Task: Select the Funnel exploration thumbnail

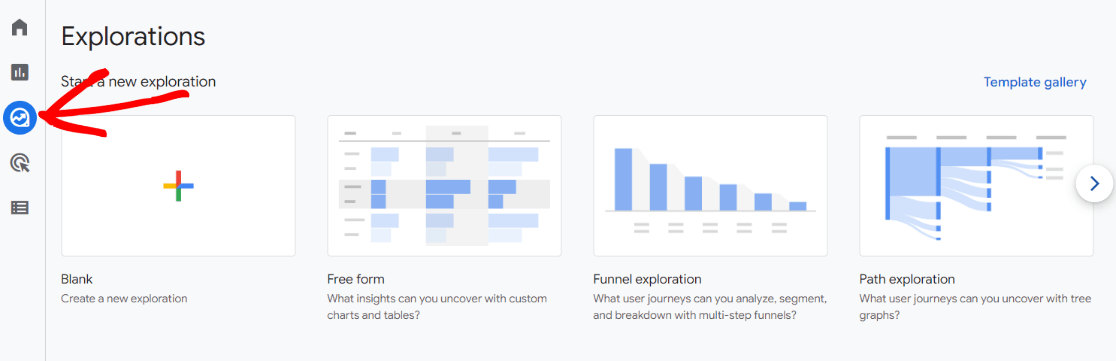Action: pyautogui.click(x=710, y=186)
